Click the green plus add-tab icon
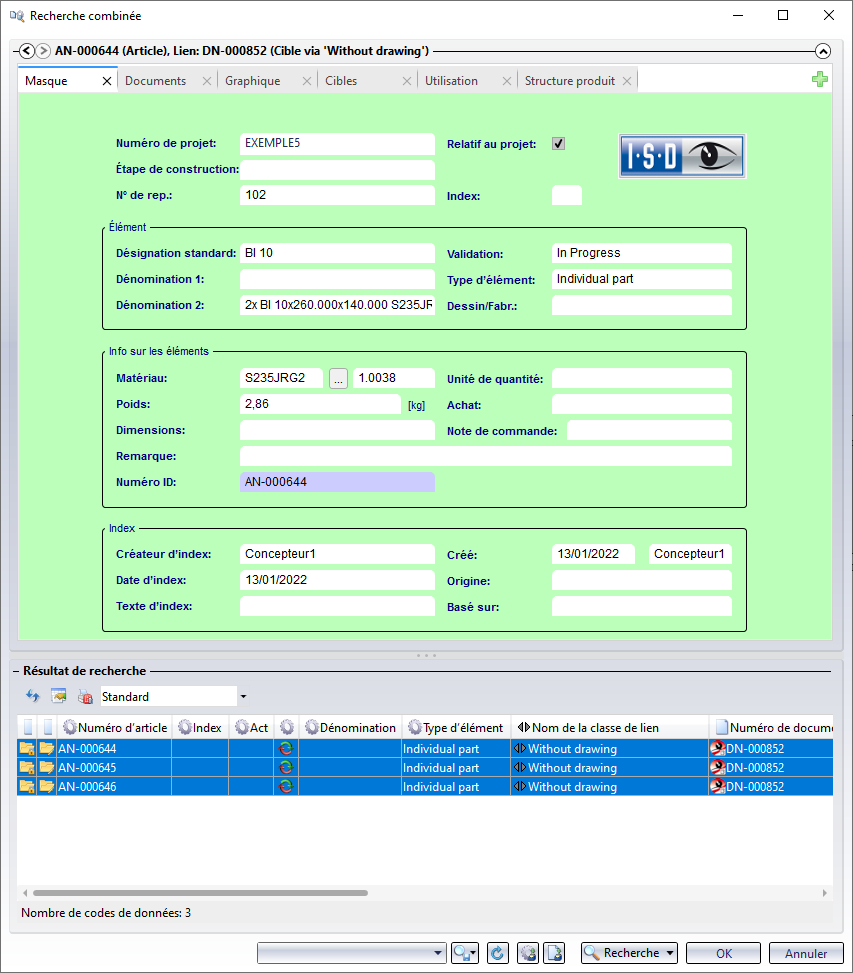 [820, 80]
